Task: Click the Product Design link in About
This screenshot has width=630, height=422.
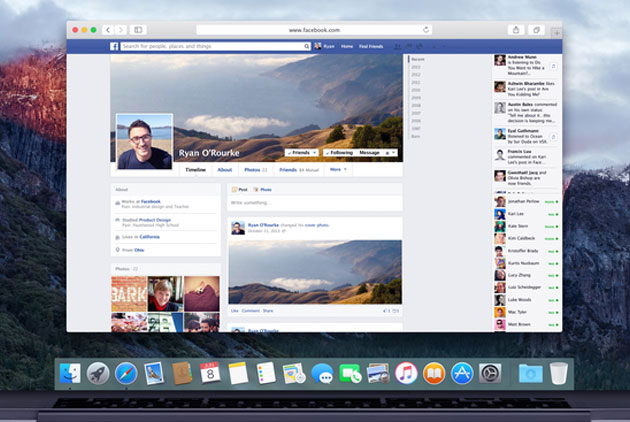Action: [x=155, y=220]
